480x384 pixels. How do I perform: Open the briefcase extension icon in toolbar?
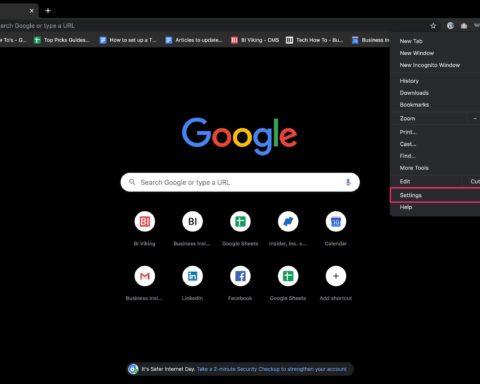pyautogui.click(x=464, y=26)
